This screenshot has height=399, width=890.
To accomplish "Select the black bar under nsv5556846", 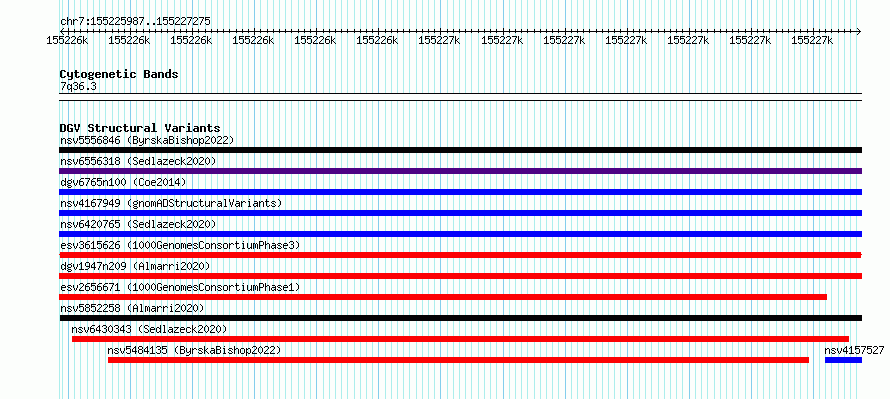I will point(460,150).
